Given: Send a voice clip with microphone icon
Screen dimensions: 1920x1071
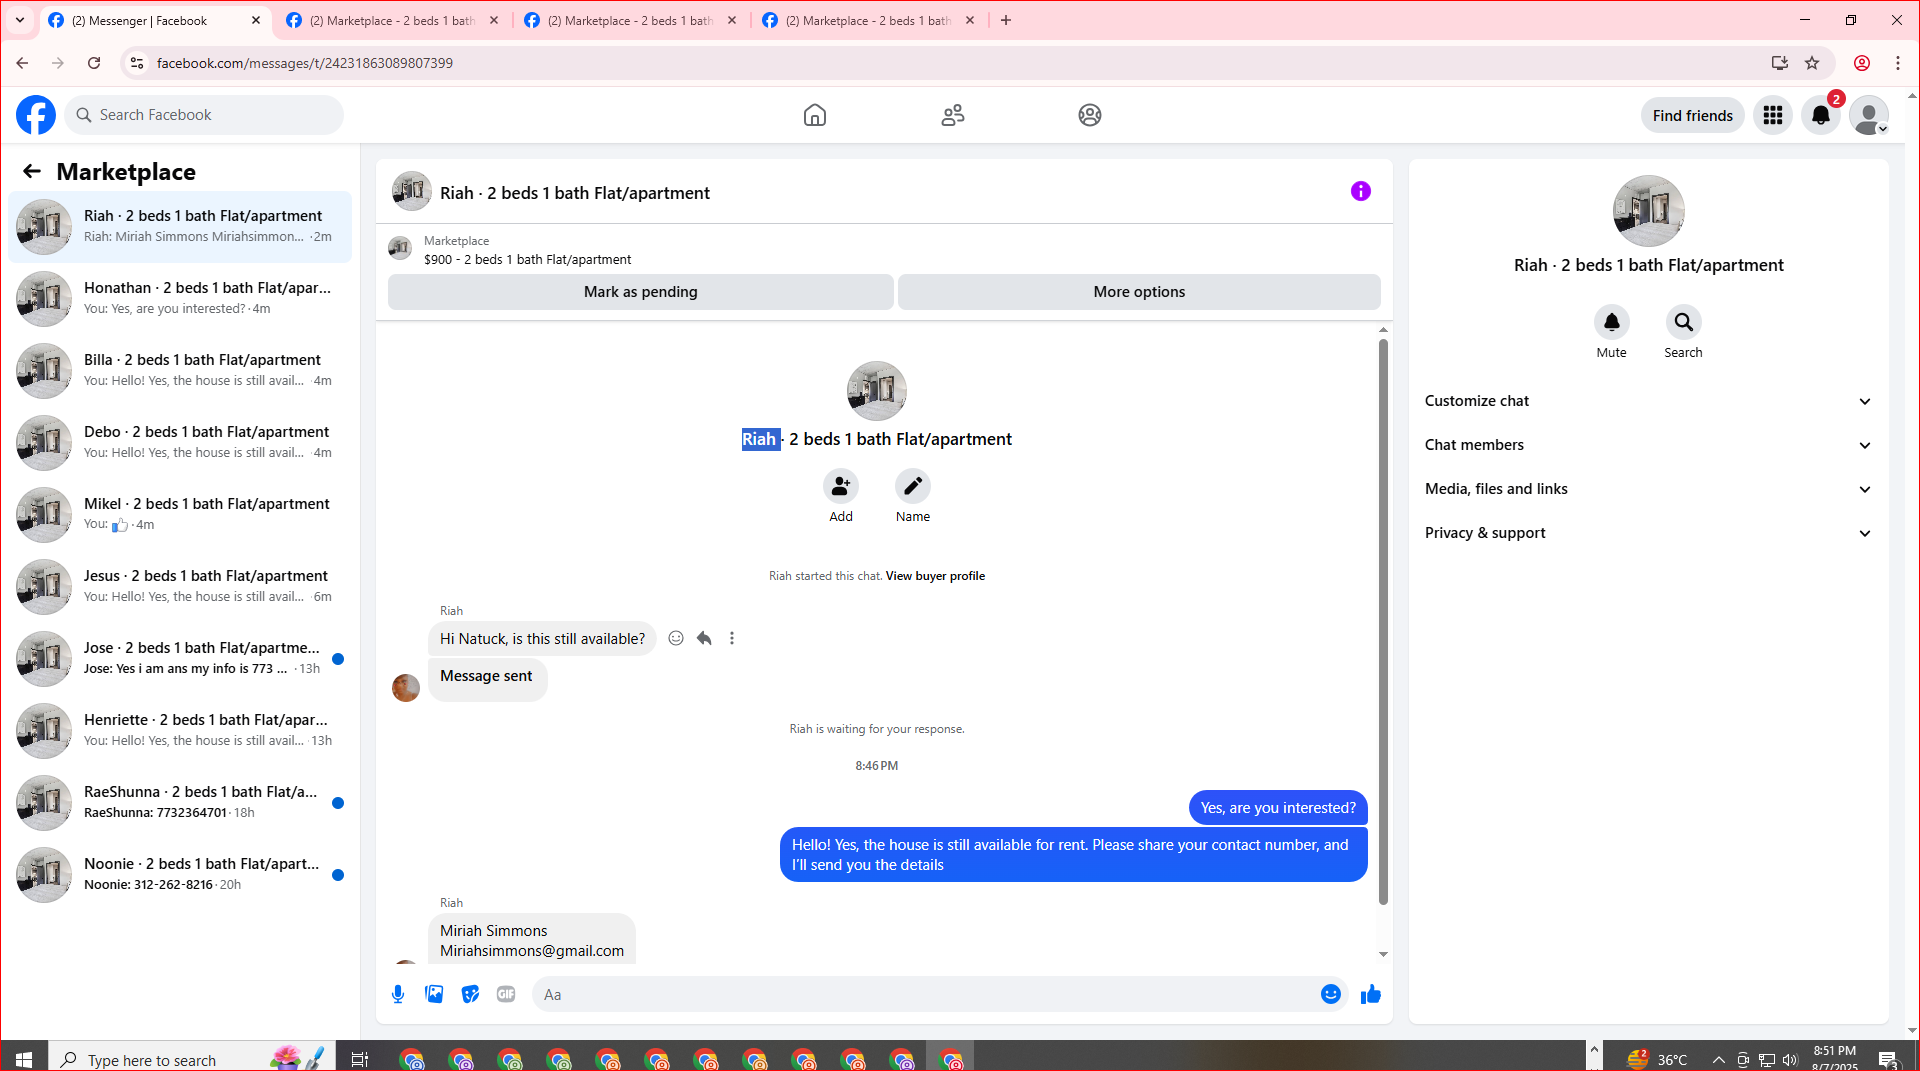Looking at the screenshot, I should click(x=398, y=994).
